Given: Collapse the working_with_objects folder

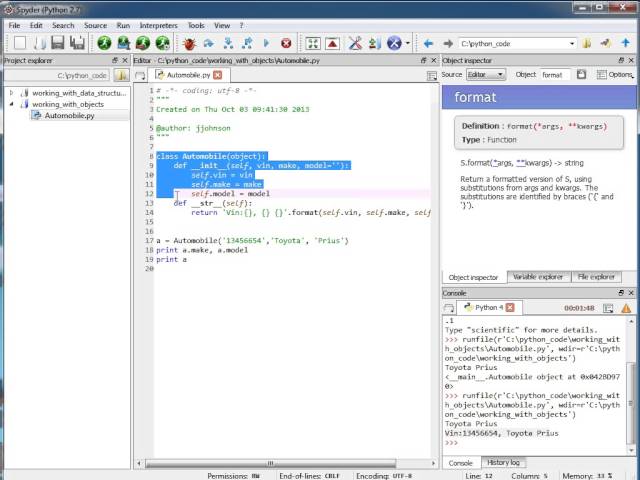Looking at the screenshot, I should pos(11,104).
